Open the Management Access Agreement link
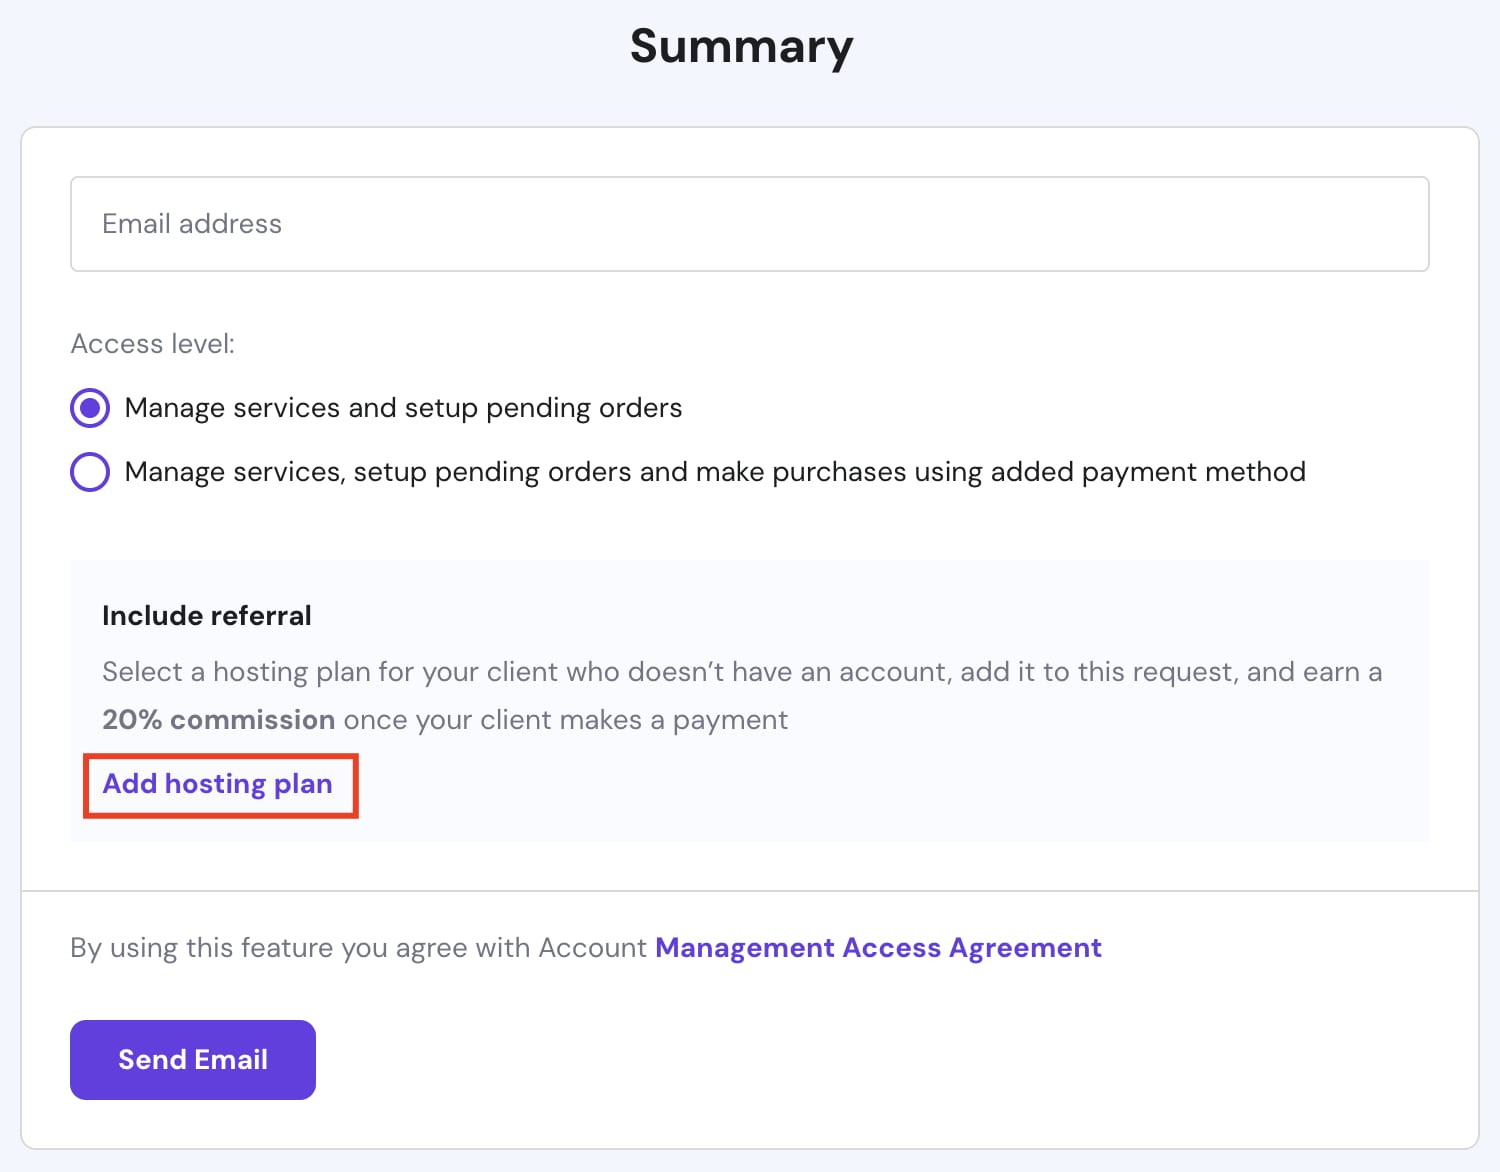 click(878, 948)
